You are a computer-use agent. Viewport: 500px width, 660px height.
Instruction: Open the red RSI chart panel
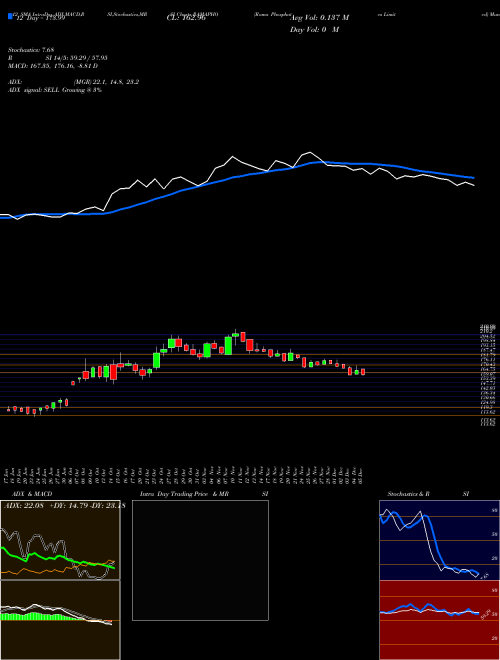pos(439,620)
